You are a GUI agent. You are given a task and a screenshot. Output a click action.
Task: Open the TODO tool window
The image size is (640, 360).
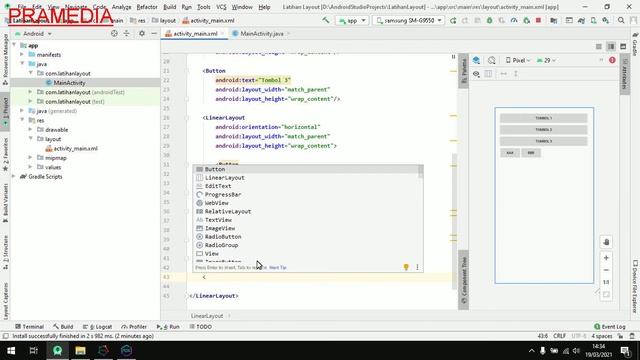(201, 327)
